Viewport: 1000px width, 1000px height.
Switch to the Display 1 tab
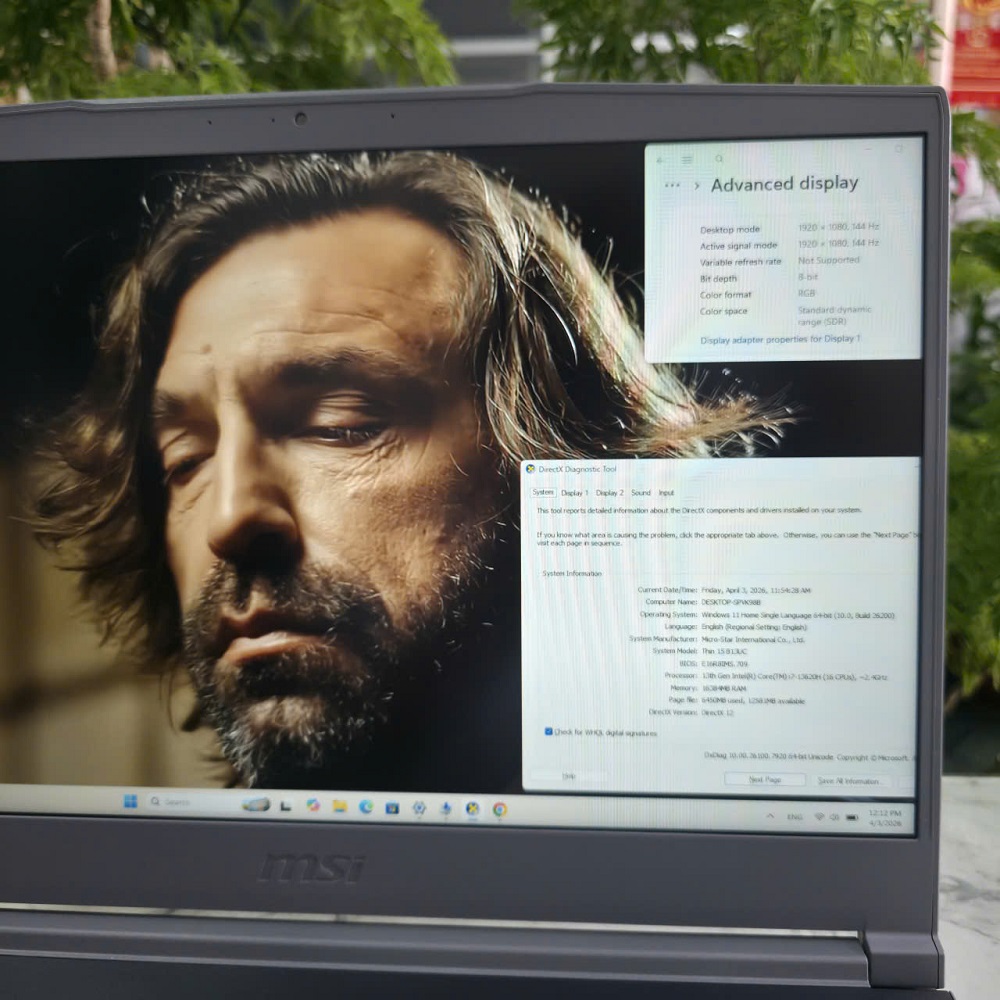click(574, 493)
